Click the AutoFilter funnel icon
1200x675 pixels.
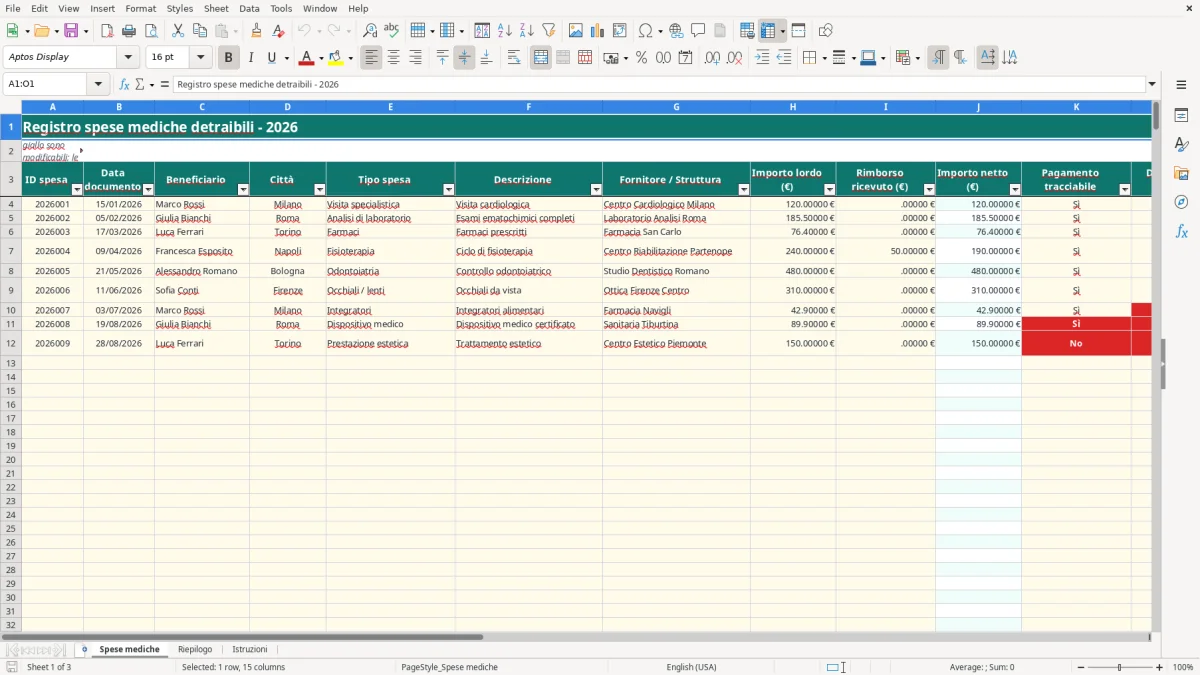[x=549, y=31]
